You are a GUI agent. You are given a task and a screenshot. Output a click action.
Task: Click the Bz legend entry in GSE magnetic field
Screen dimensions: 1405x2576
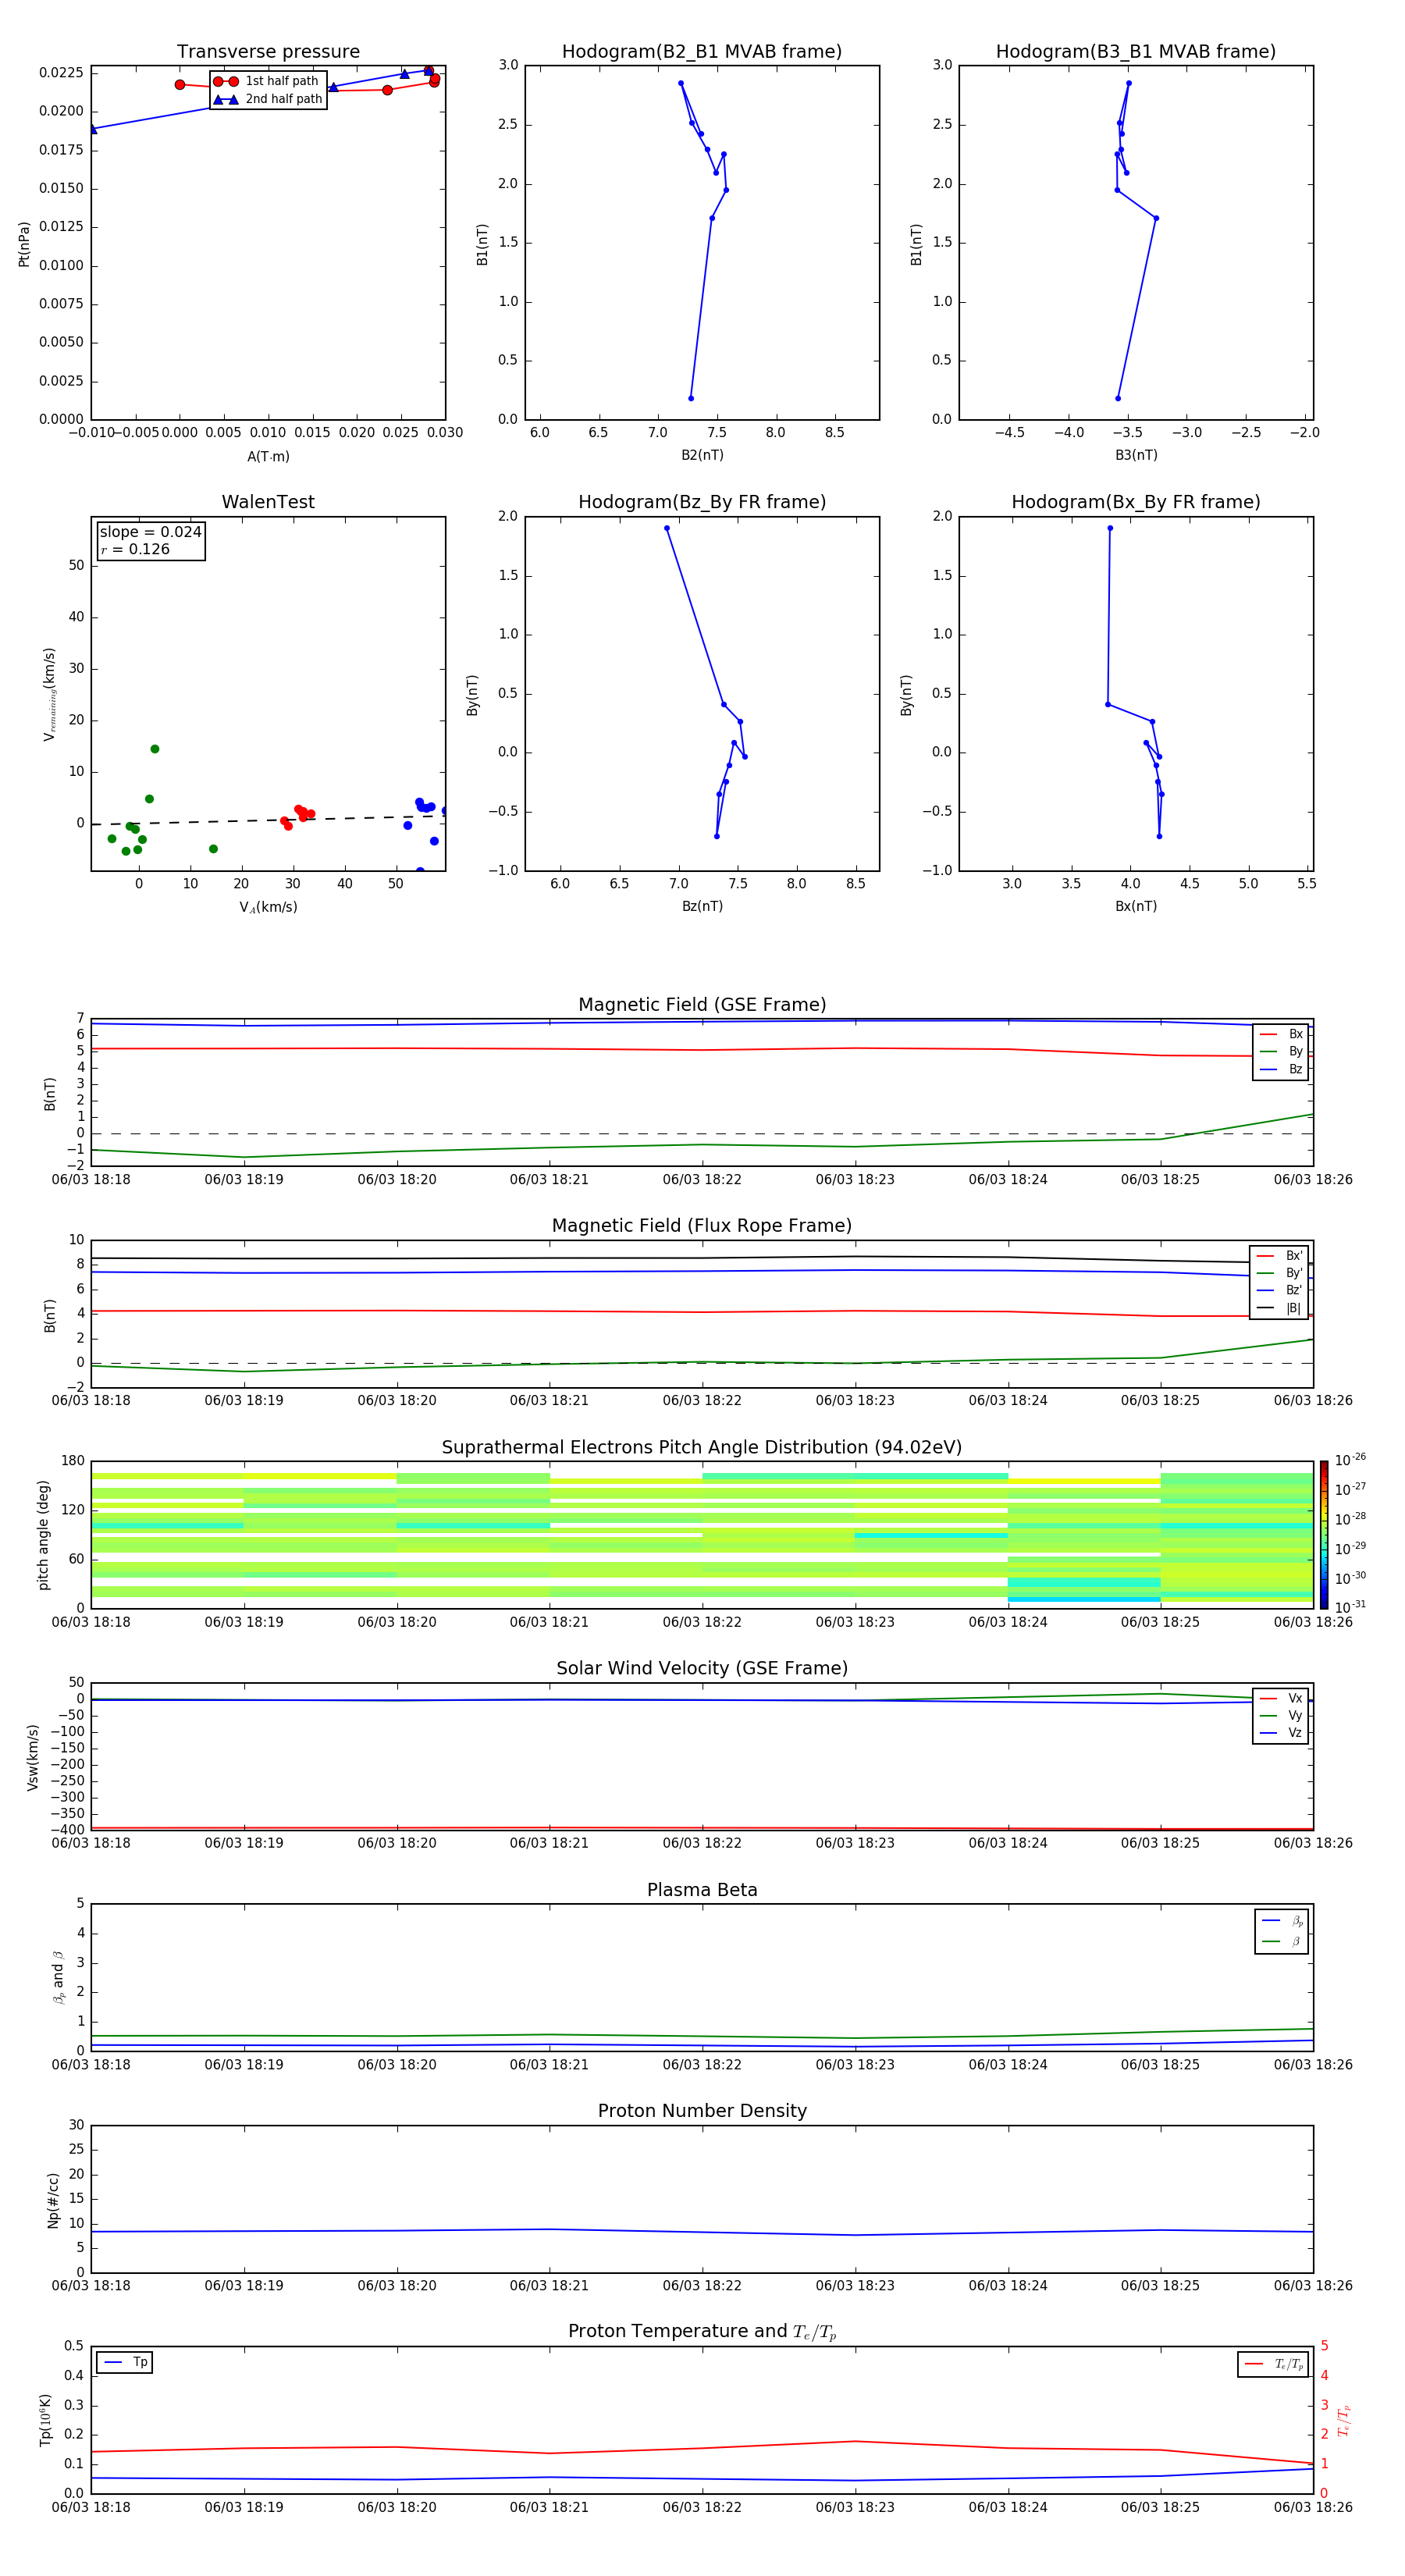tap(1281, 1069)
